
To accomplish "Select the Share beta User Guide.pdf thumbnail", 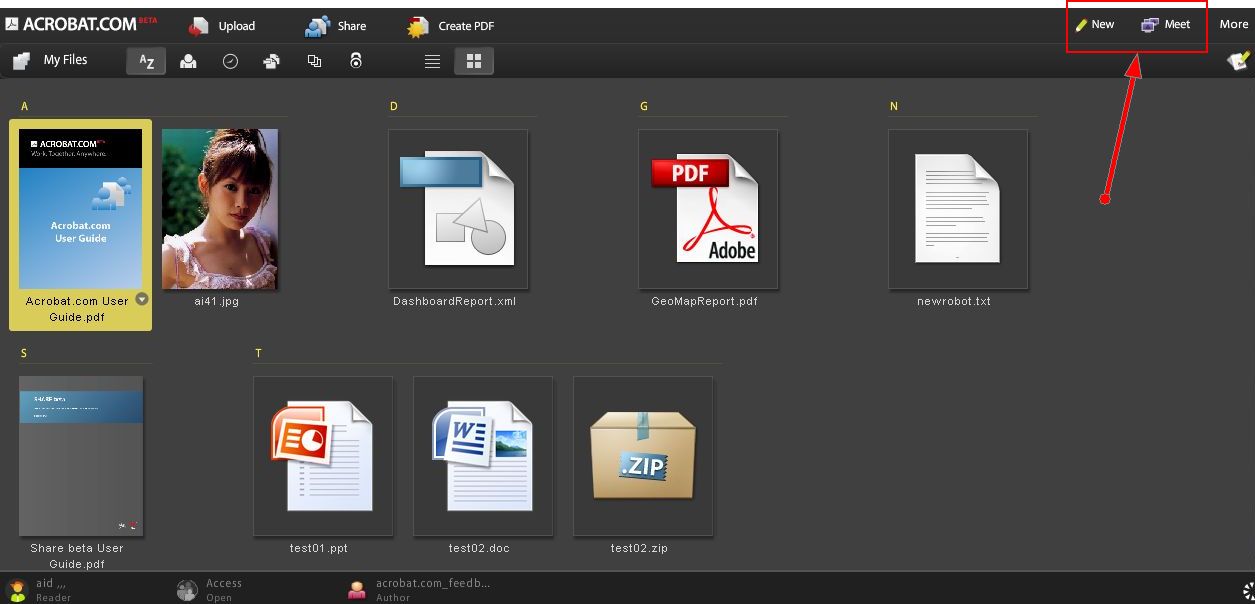I will (81, 456).
